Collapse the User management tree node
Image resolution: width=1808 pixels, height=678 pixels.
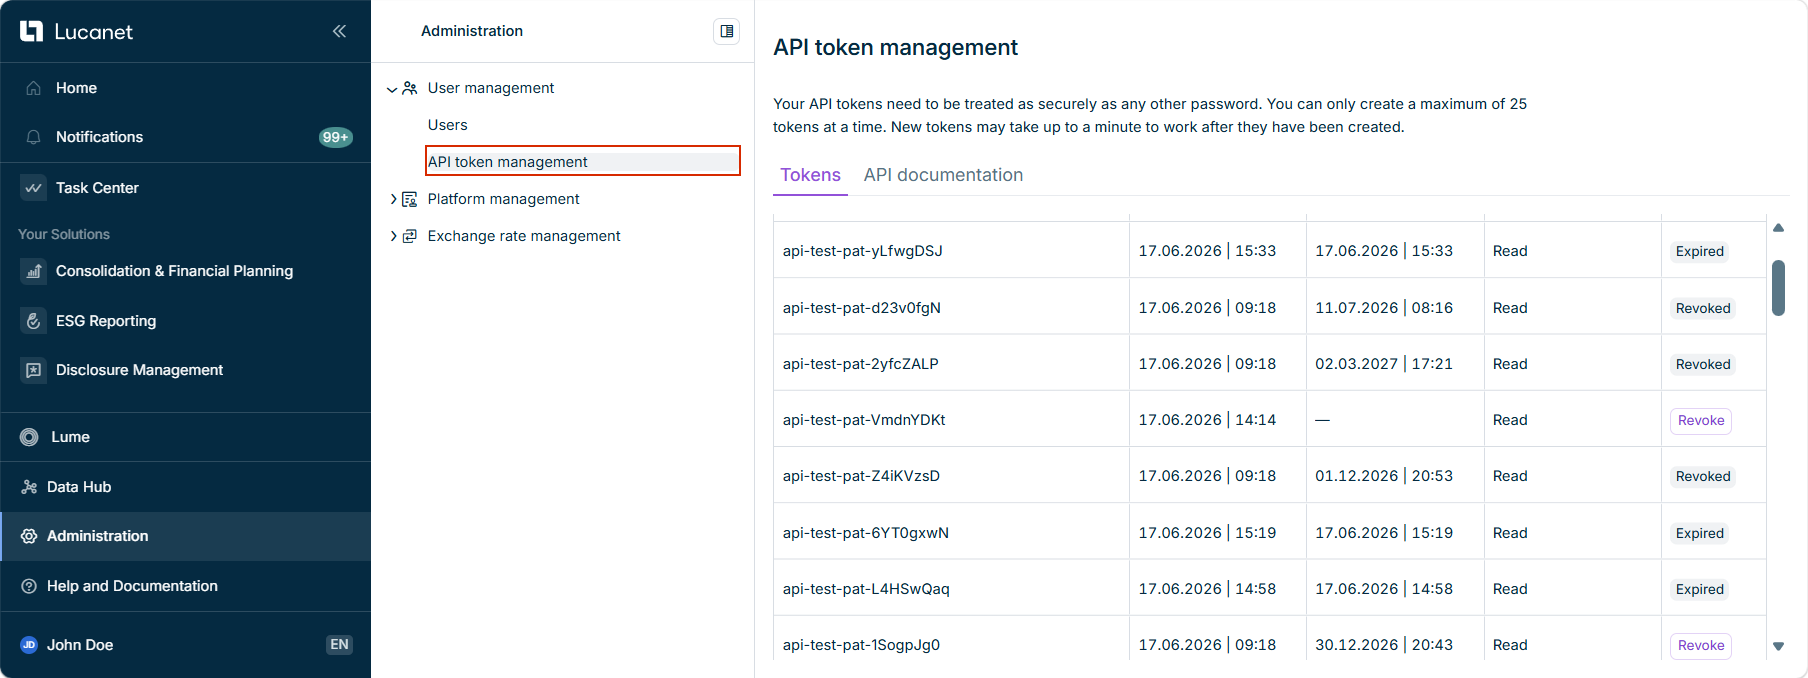[392, 89]
